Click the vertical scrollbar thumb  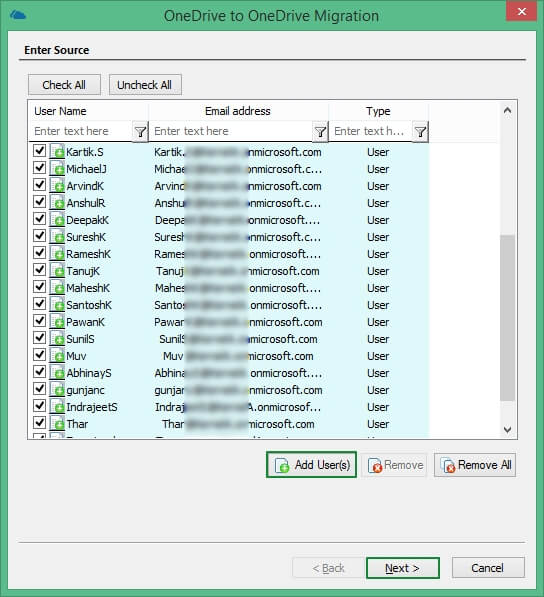coord(507,318)
